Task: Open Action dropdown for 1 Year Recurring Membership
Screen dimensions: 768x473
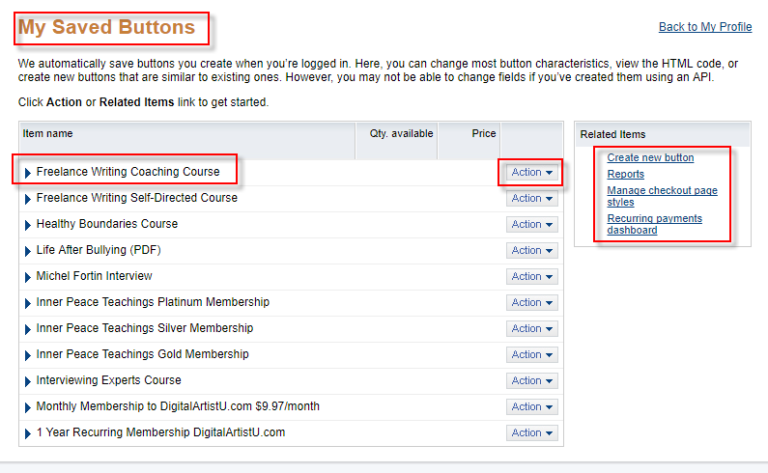Action: click(x=532, y=432)
